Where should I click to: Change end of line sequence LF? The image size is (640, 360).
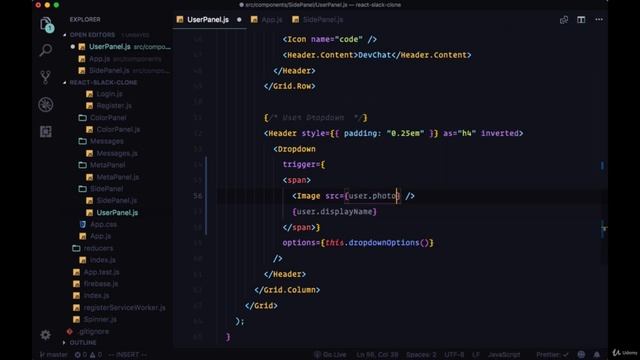pyautogui.click(x=476, y=355)
